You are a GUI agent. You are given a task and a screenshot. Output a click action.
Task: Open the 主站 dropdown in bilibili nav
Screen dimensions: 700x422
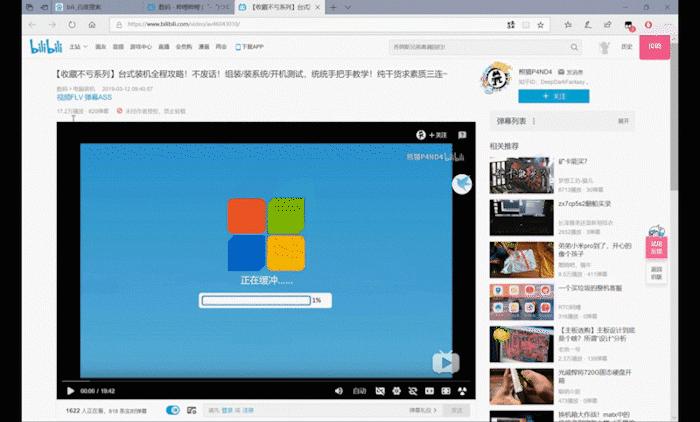pyautogui.click(x=78, y=46)
